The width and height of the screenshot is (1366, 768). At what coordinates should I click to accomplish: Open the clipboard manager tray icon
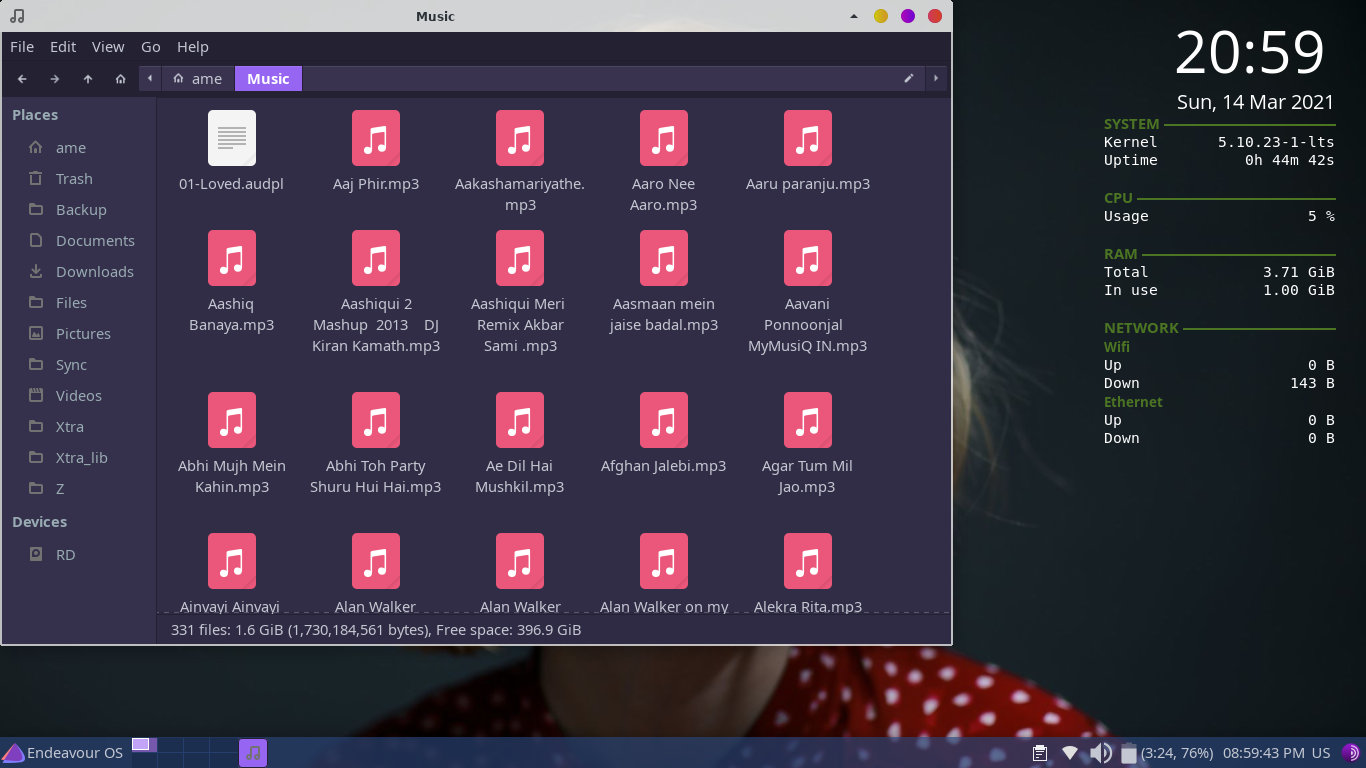1040,753
